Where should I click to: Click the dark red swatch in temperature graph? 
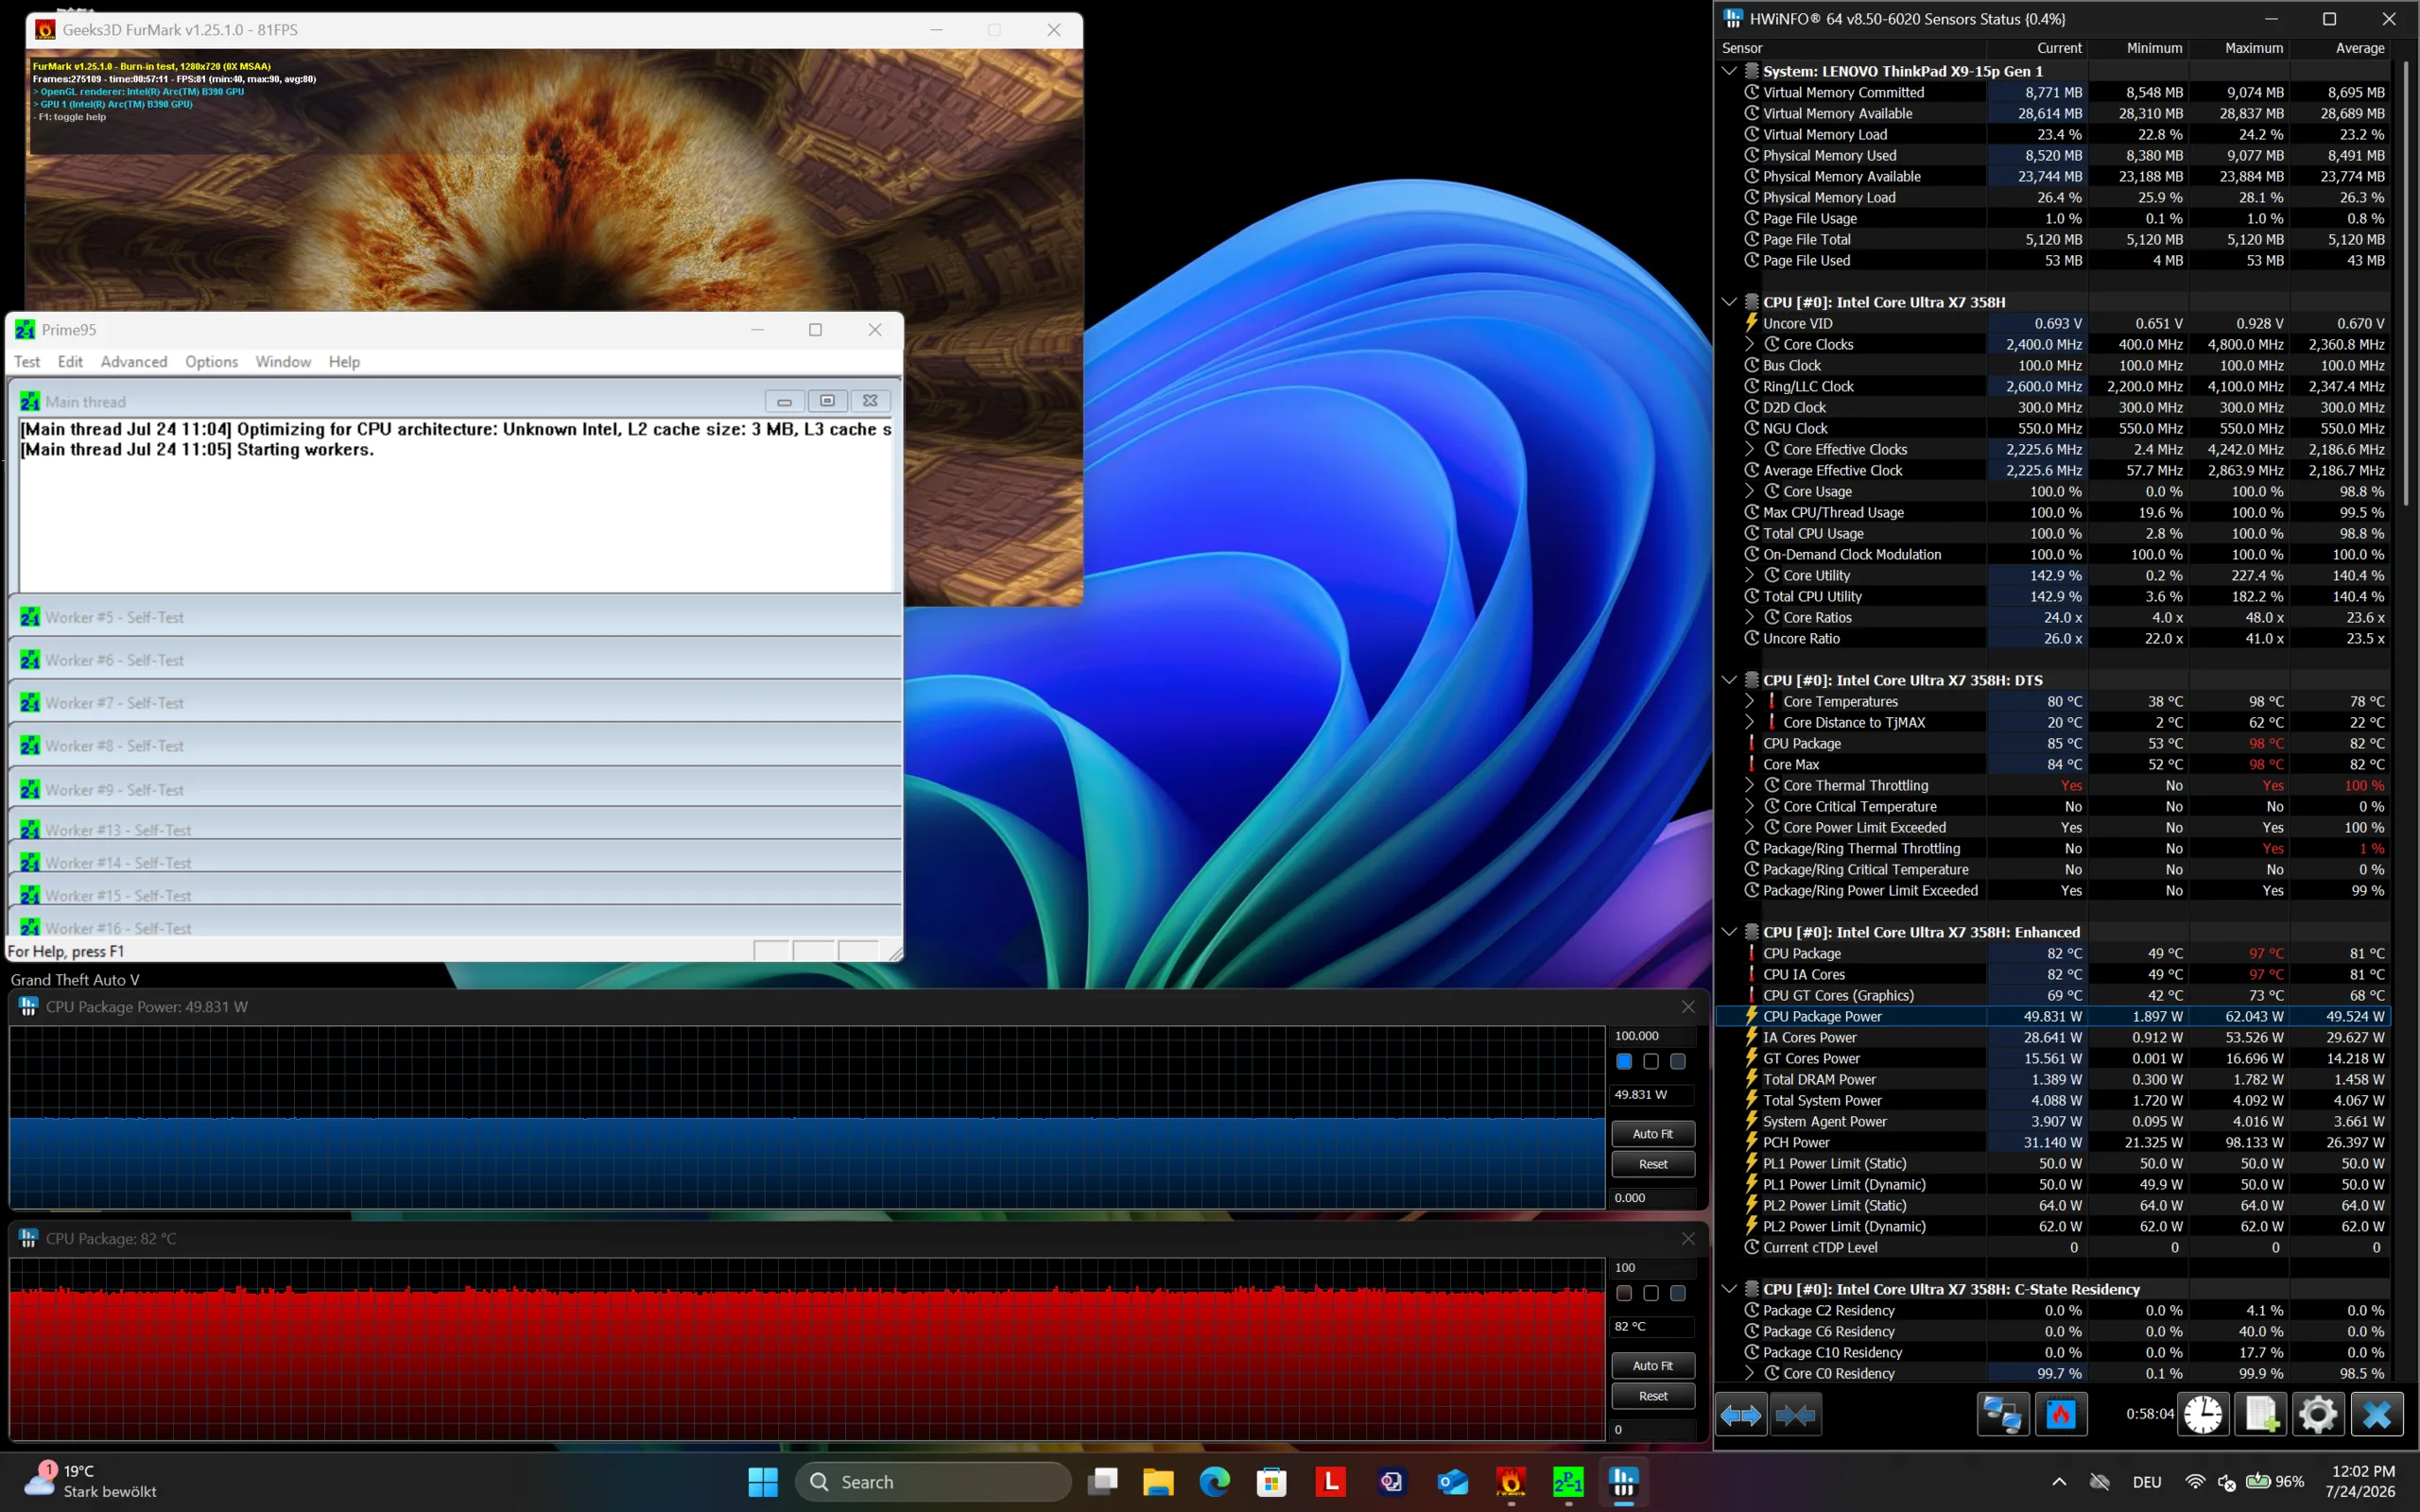tap(1624, 1294)
